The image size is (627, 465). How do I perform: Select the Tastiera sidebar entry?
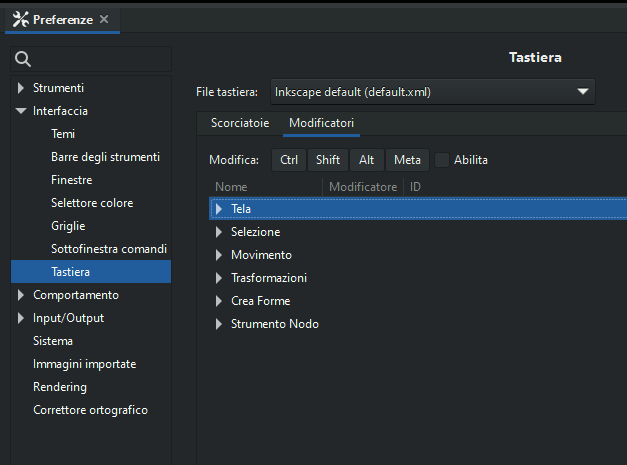tap(91, 272)
